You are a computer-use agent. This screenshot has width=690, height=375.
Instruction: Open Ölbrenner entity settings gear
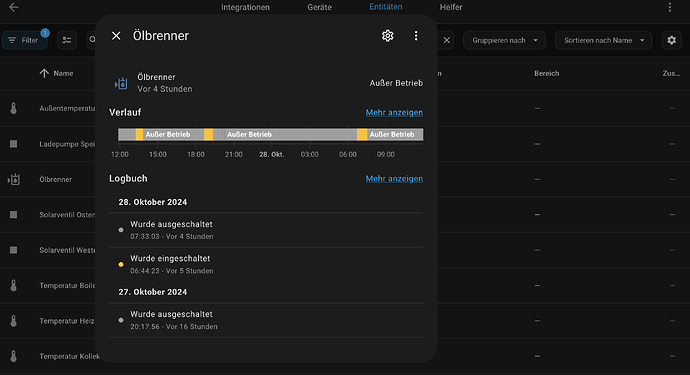pyautogui.click(x=387, y=36)
